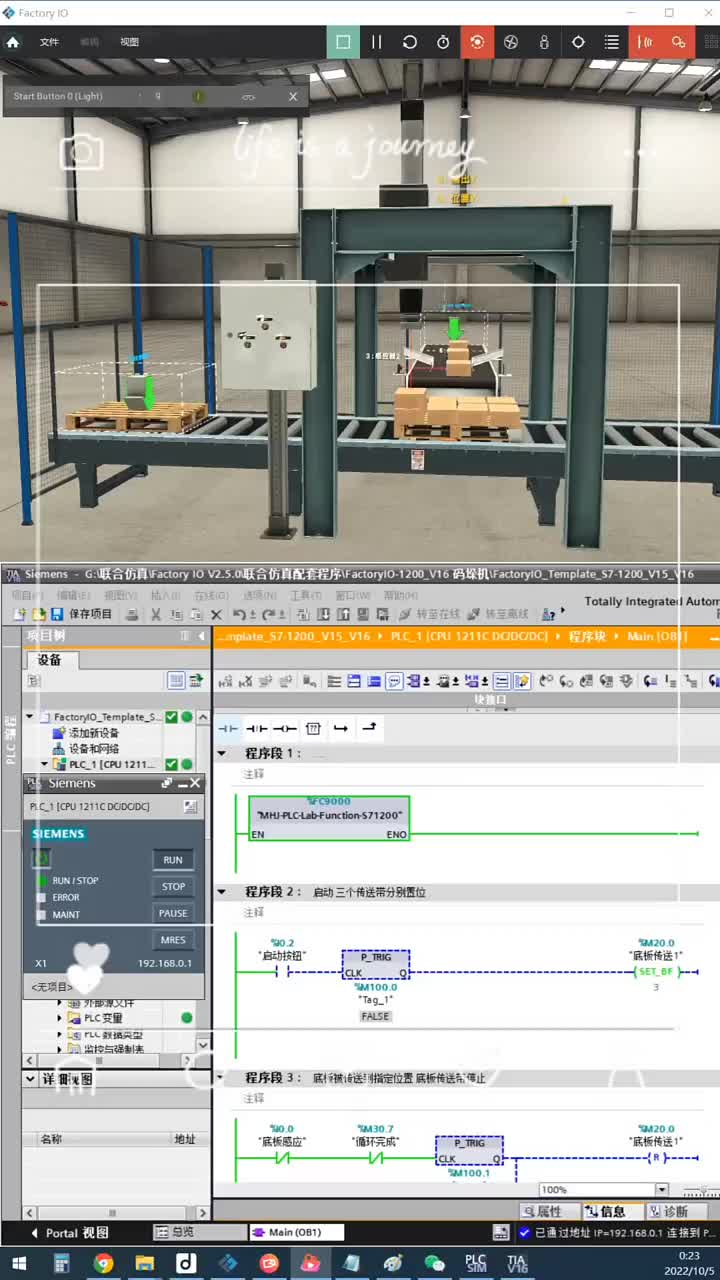720x1280 pixels.
Task: Open the Main (OB1) tab in bottom bar
Action: 297,1233
